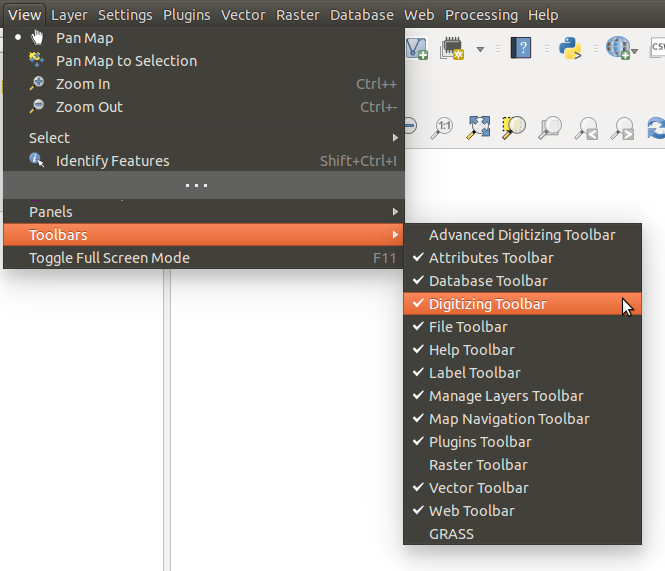Enable Advanced Digitizing Toolbar

point(521,235)
